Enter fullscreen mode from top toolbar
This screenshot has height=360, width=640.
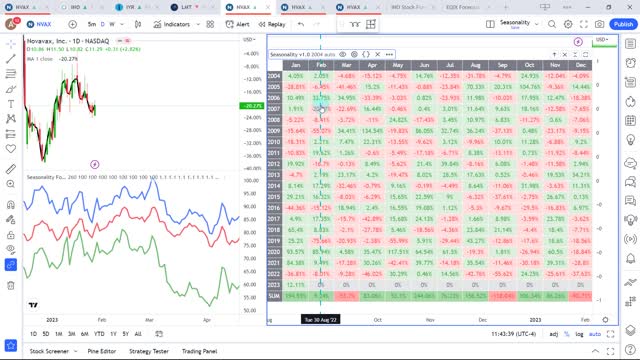pyautogui.click(x=584, y=24)
